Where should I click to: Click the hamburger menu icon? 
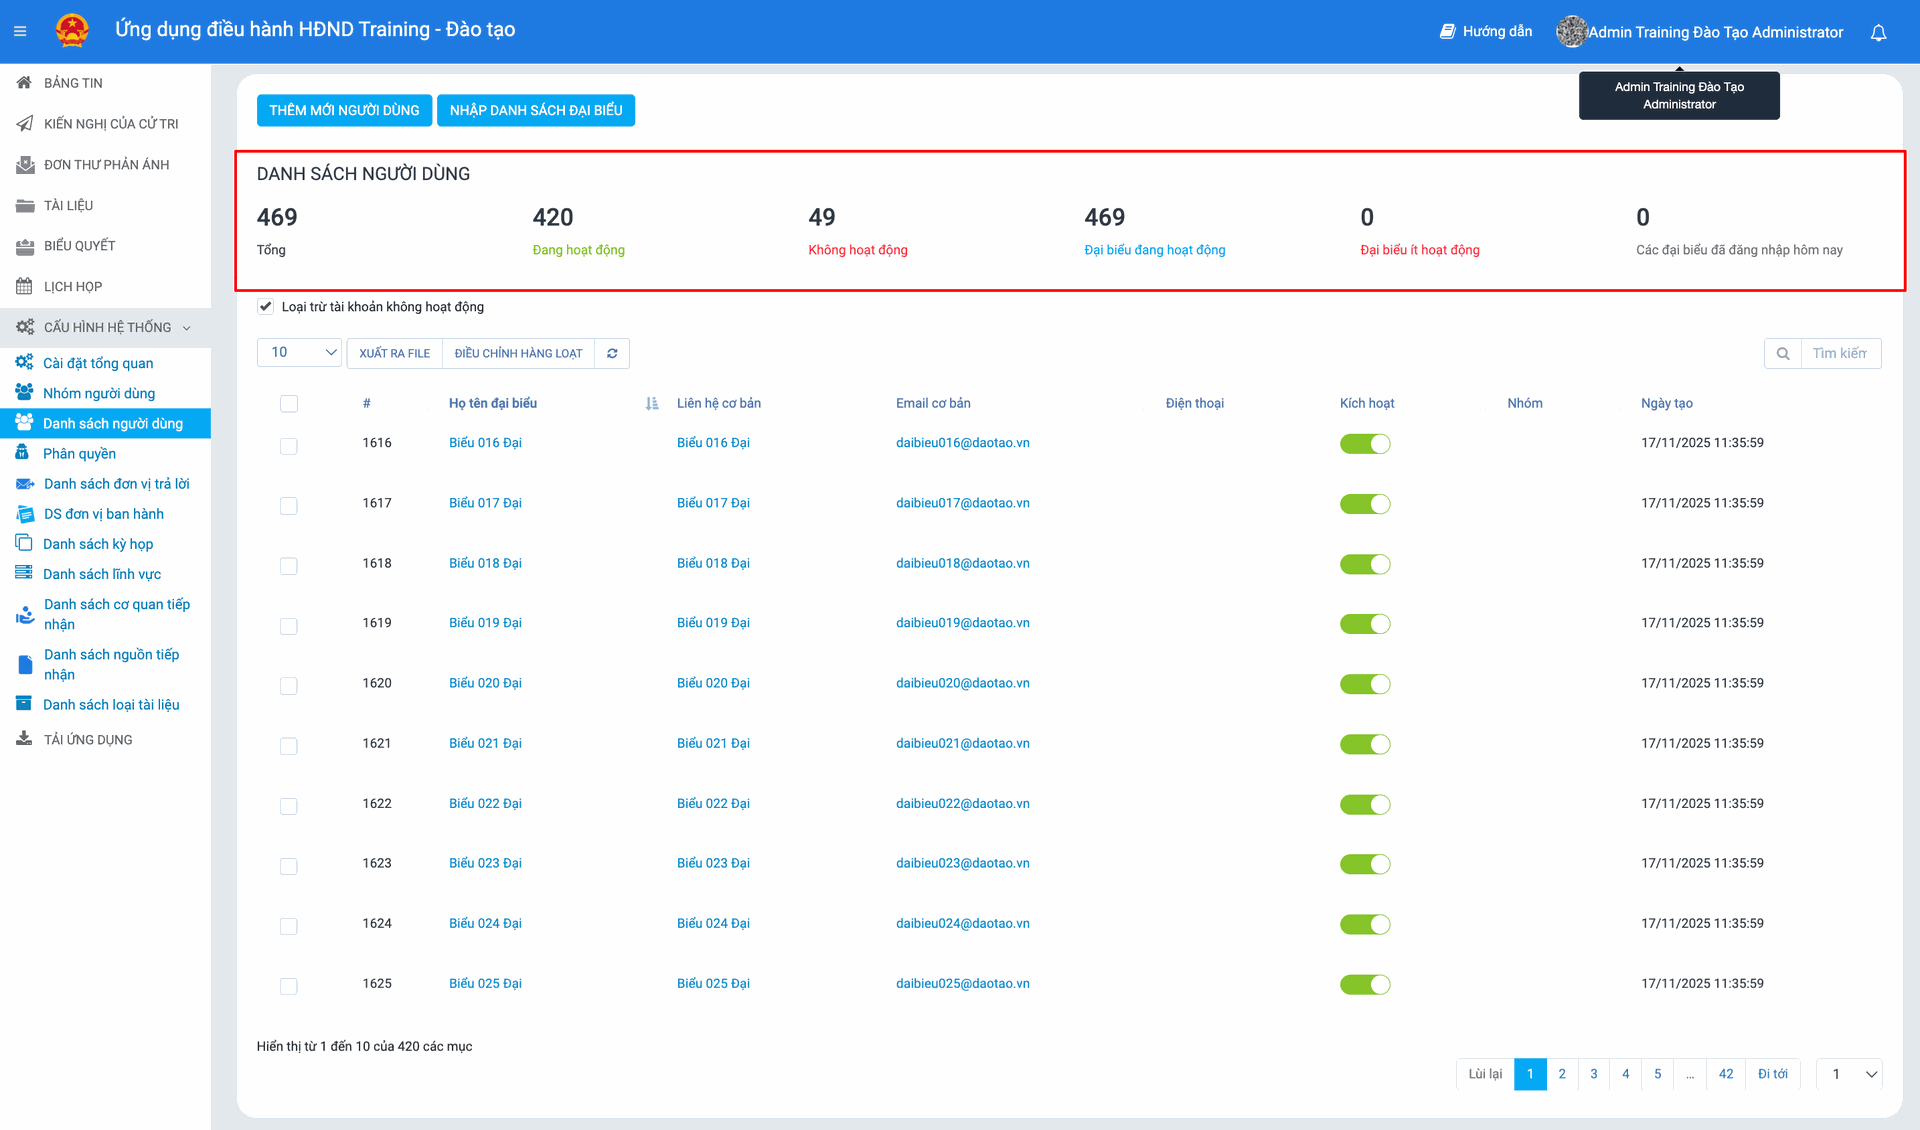click(20, 31)
